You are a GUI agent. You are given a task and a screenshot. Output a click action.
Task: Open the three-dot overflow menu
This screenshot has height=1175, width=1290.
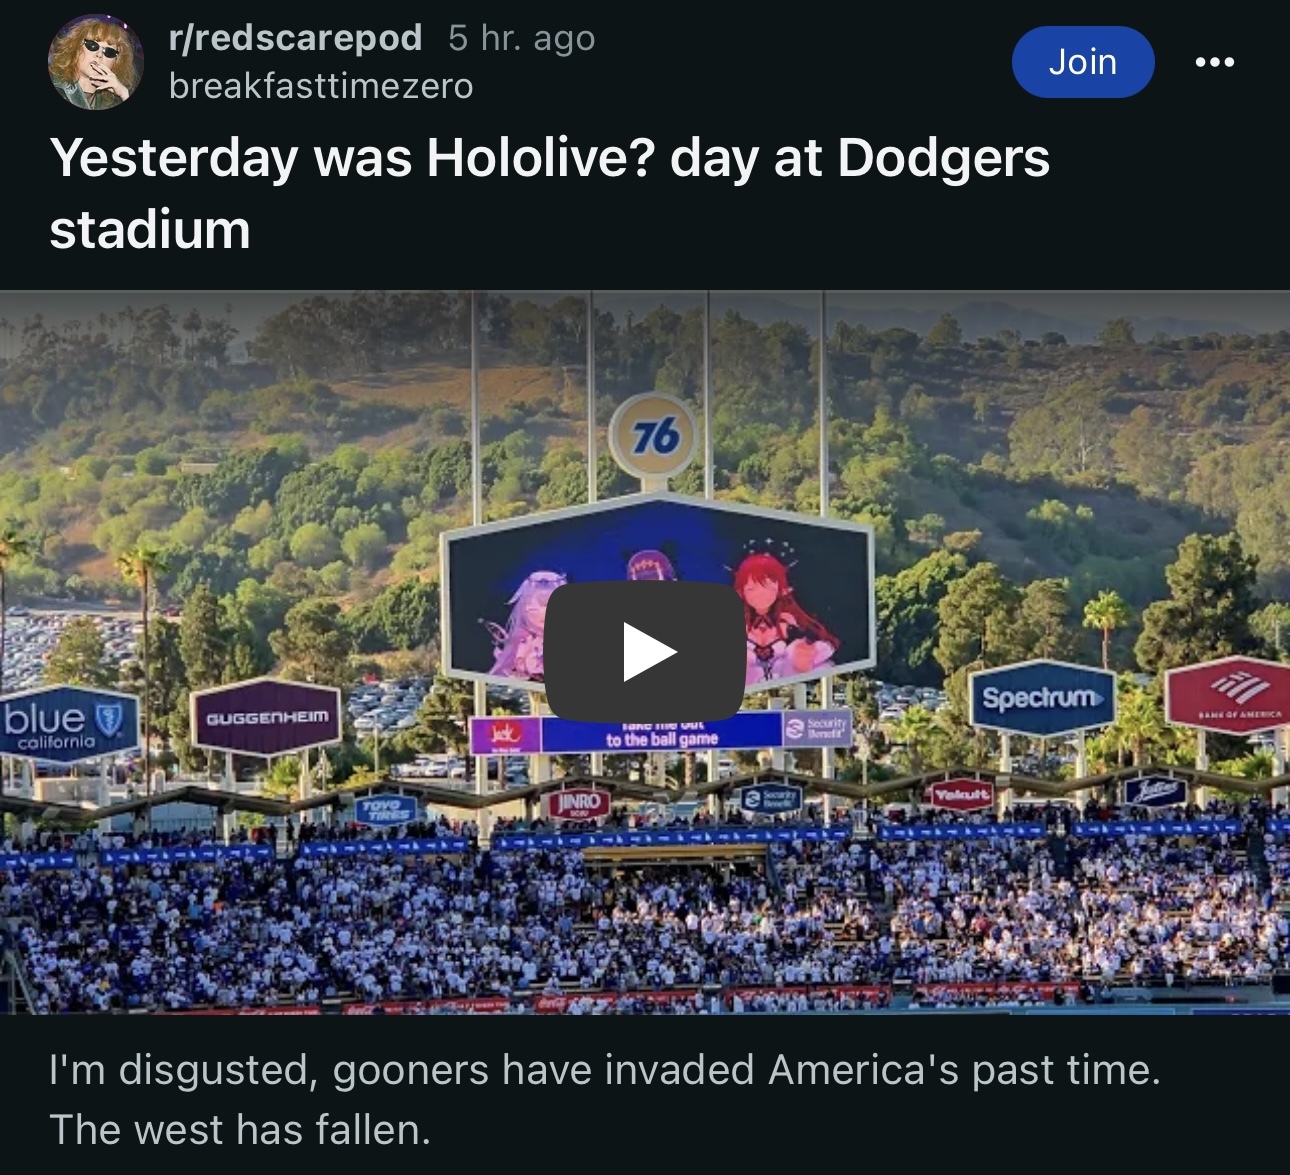point(1214,62)
